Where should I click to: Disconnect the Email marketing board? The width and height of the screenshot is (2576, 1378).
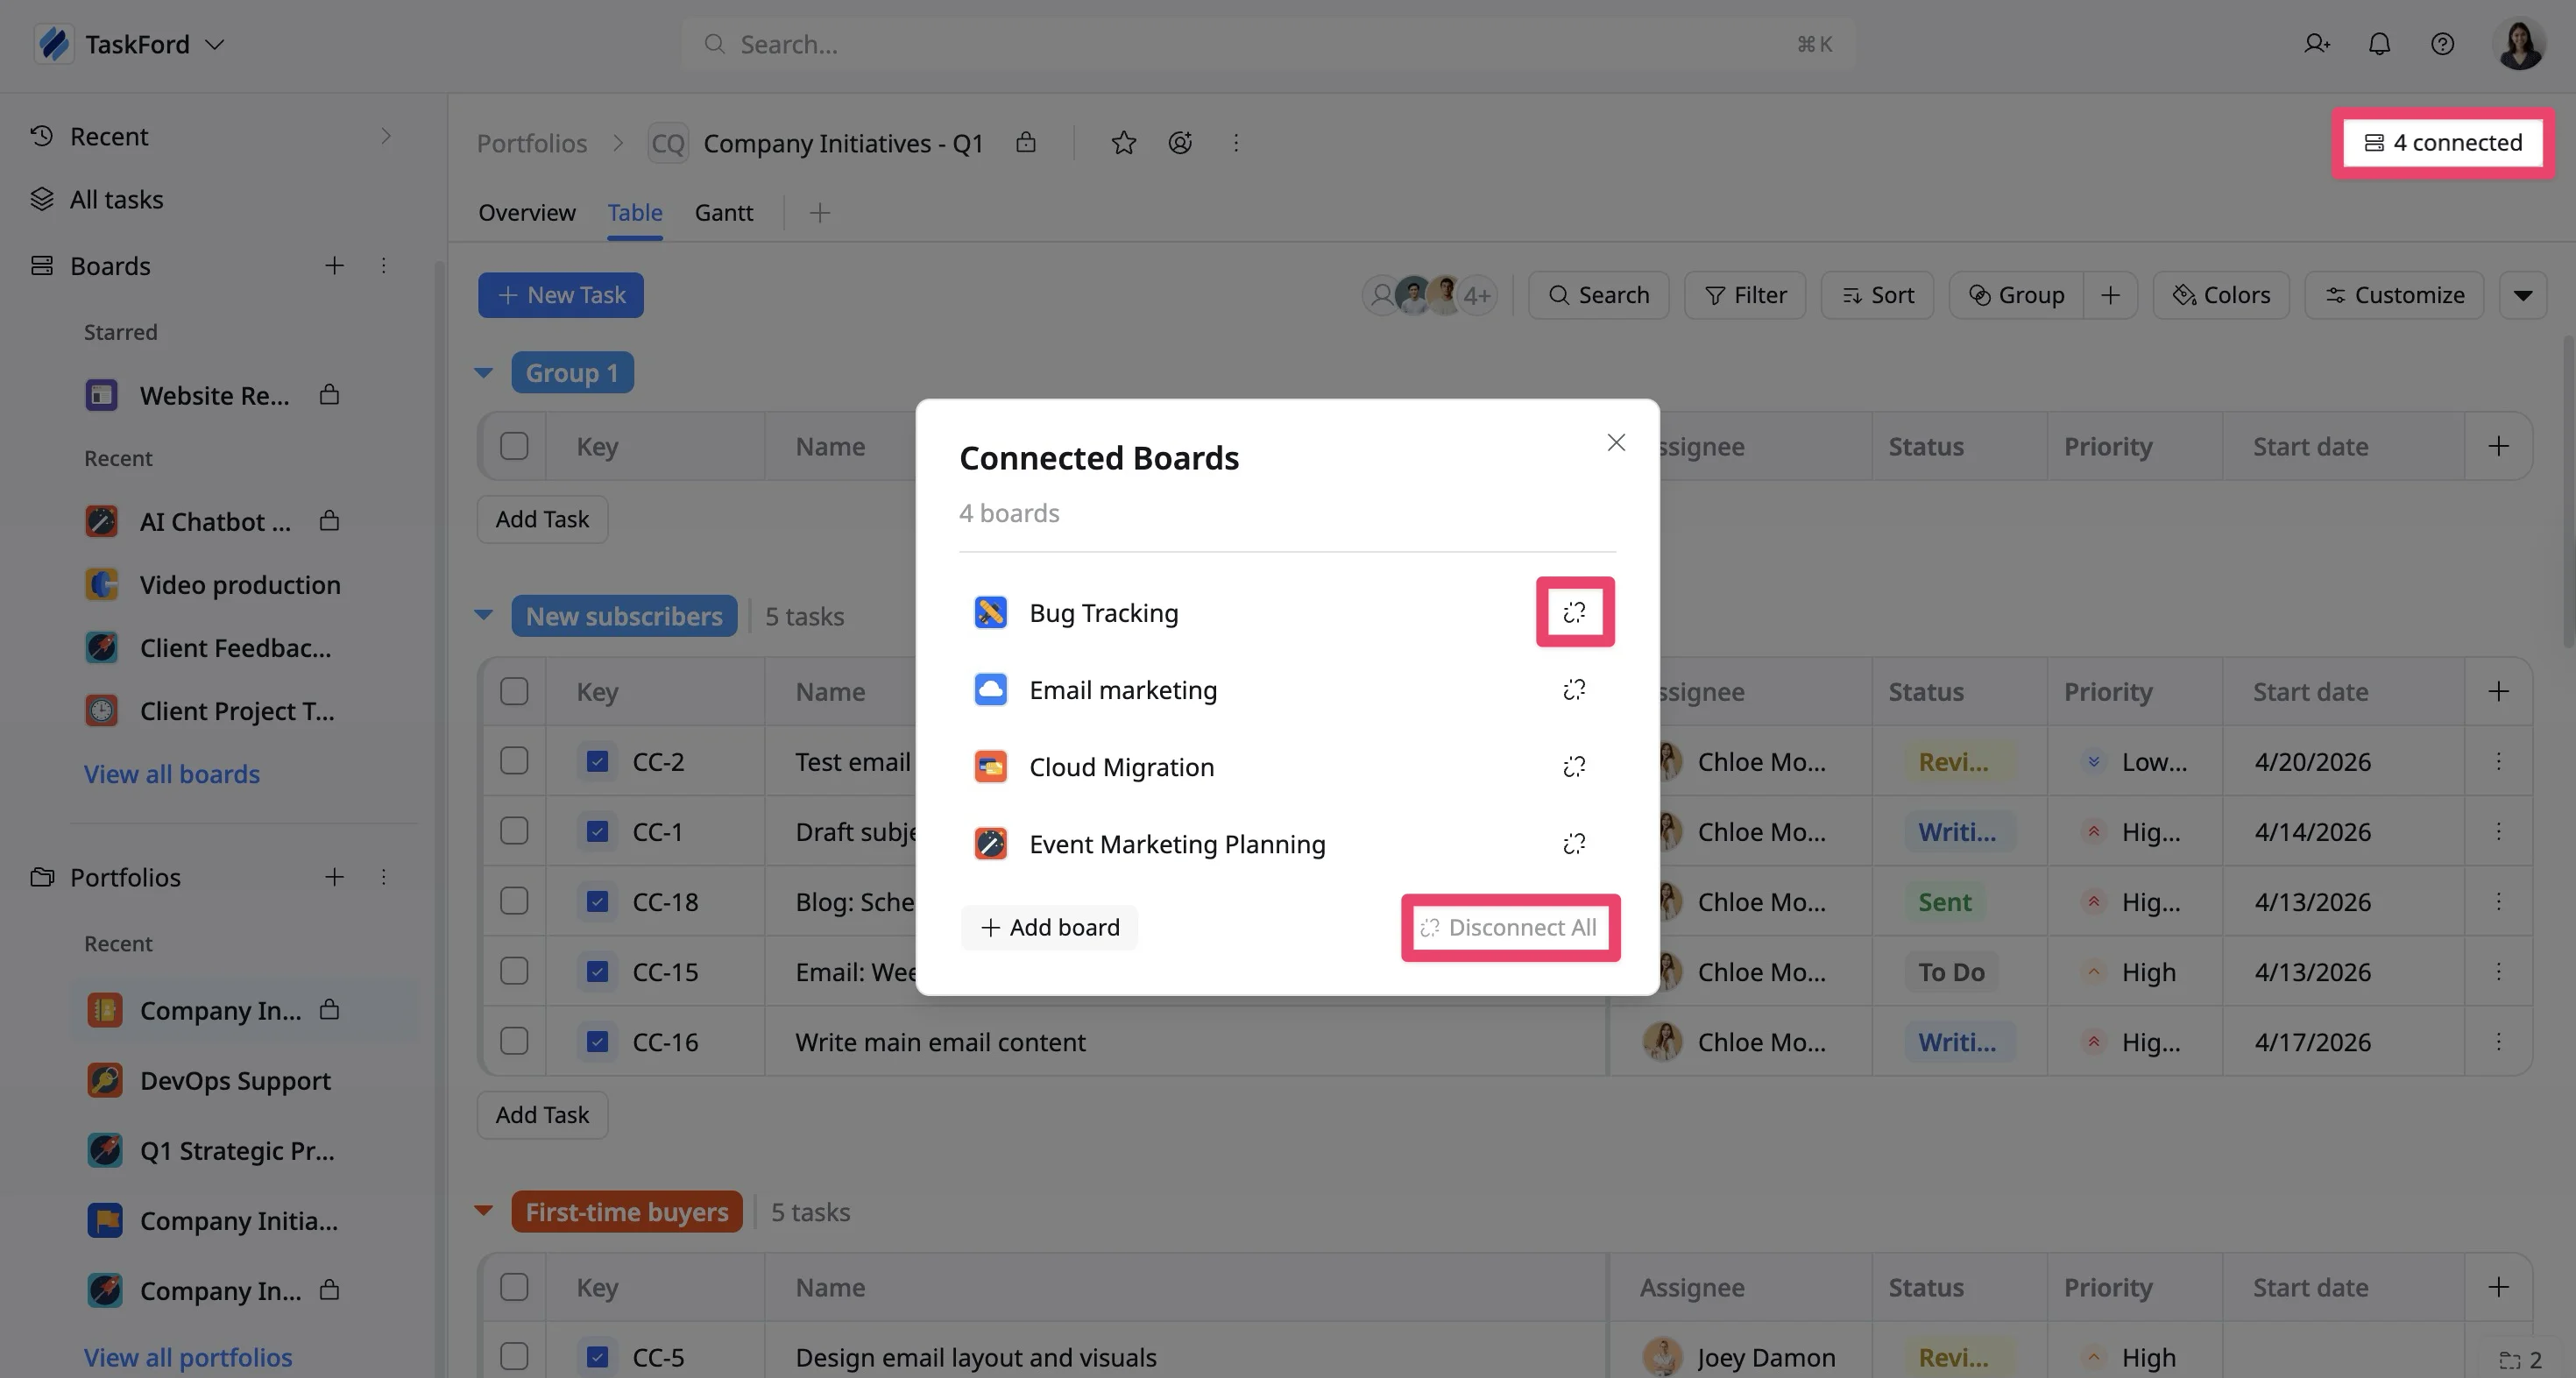[1574, 690]
